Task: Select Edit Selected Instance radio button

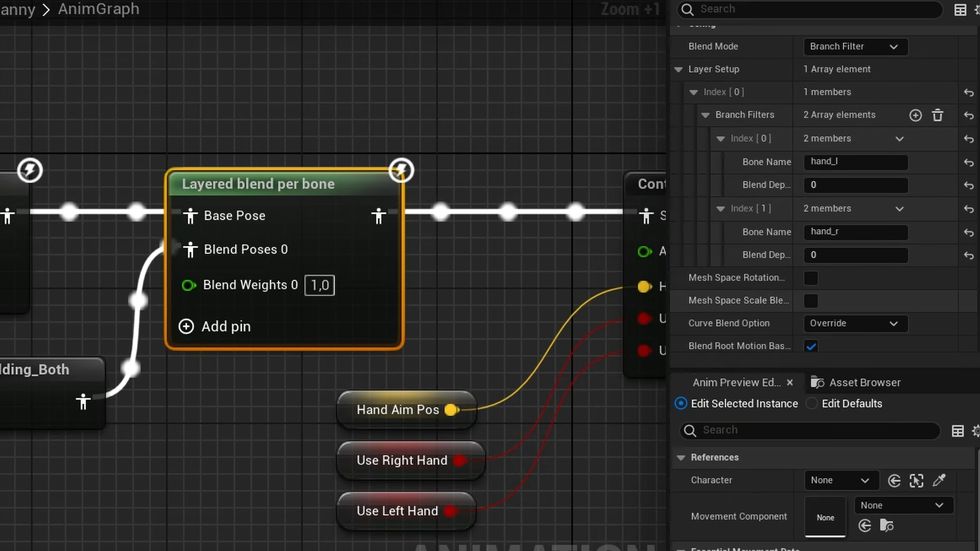Action: 681,404
